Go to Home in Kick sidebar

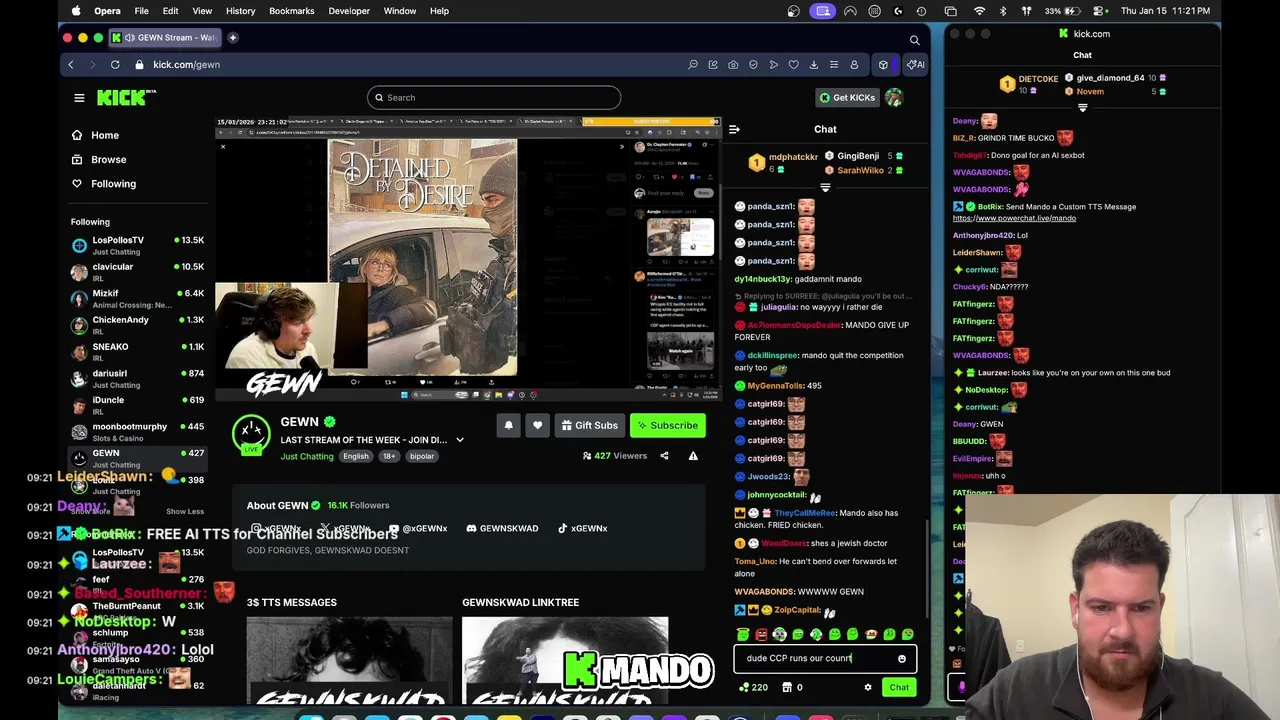tap(95, 135)
